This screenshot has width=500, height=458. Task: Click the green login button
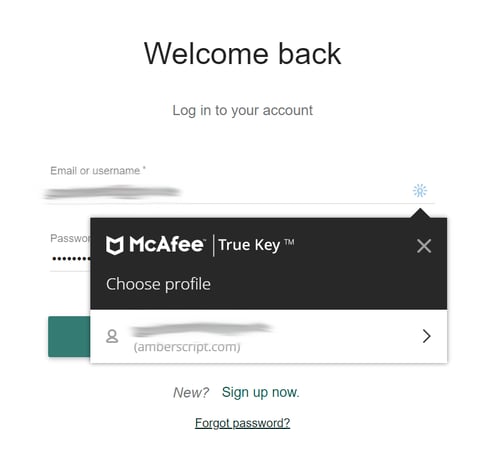pyautogui.click(x=69, y=337)
